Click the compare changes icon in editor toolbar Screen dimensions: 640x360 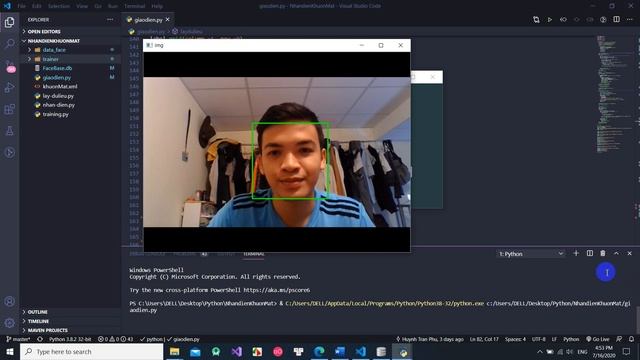(x=536, y=19)
